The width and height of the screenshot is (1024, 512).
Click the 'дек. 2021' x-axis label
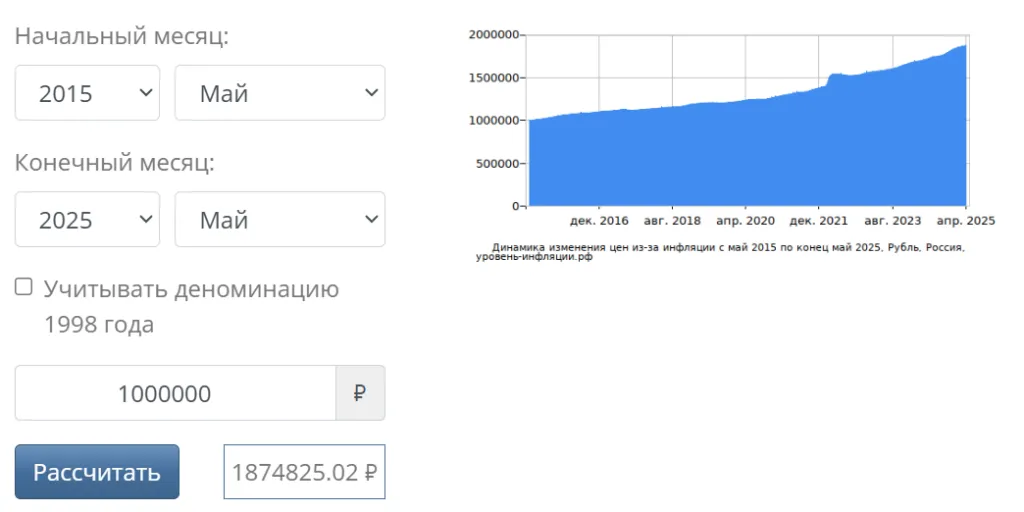pyautogui.click(x=819, y=220)
